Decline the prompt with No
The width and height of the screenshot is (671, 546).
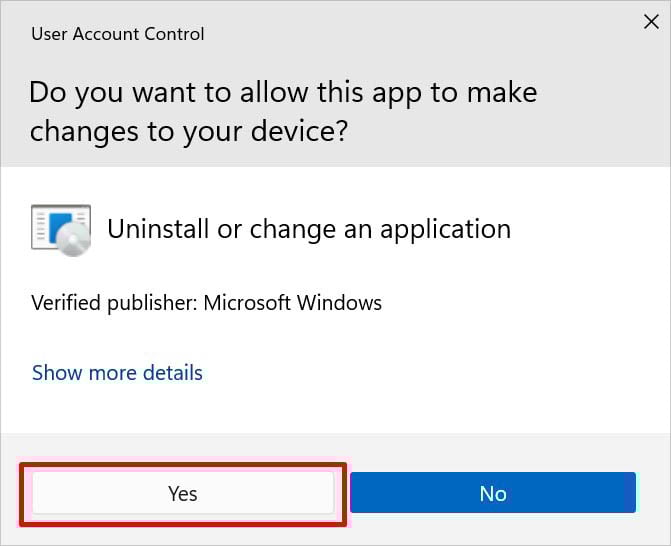(492, 493)
